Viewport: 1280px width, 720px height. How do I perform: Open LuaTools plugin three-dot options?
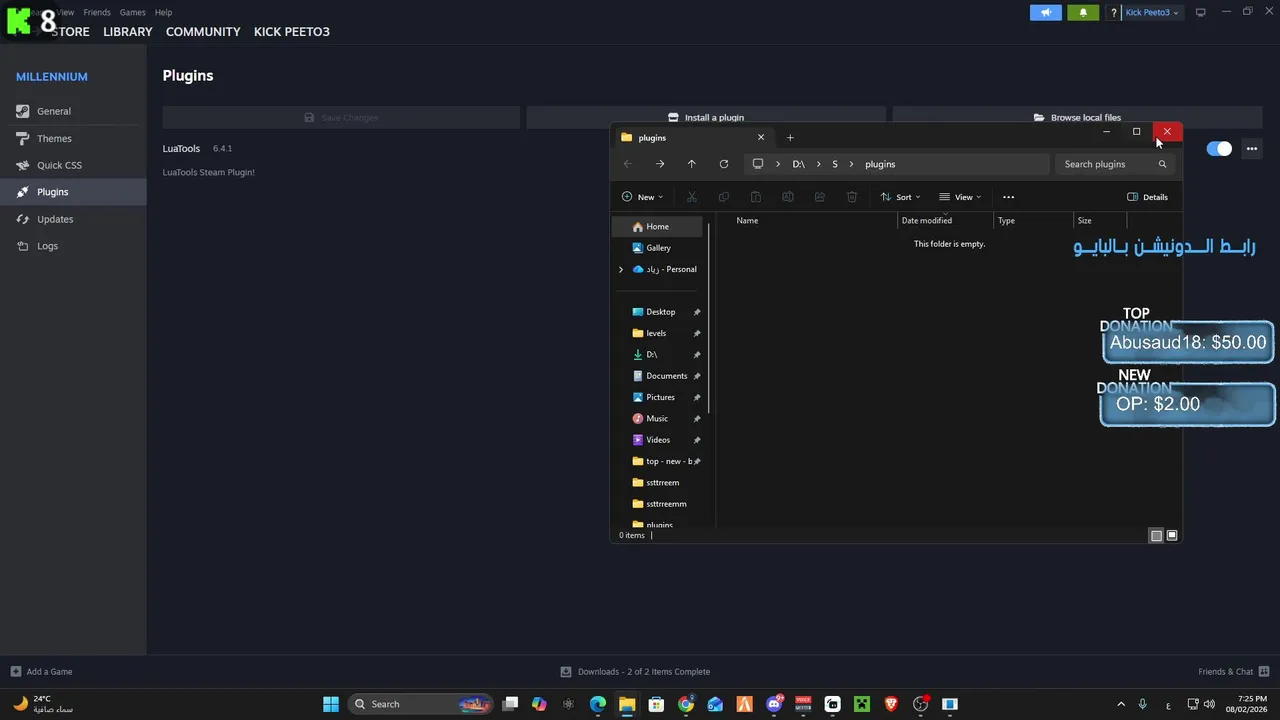tap(1251, 148)
